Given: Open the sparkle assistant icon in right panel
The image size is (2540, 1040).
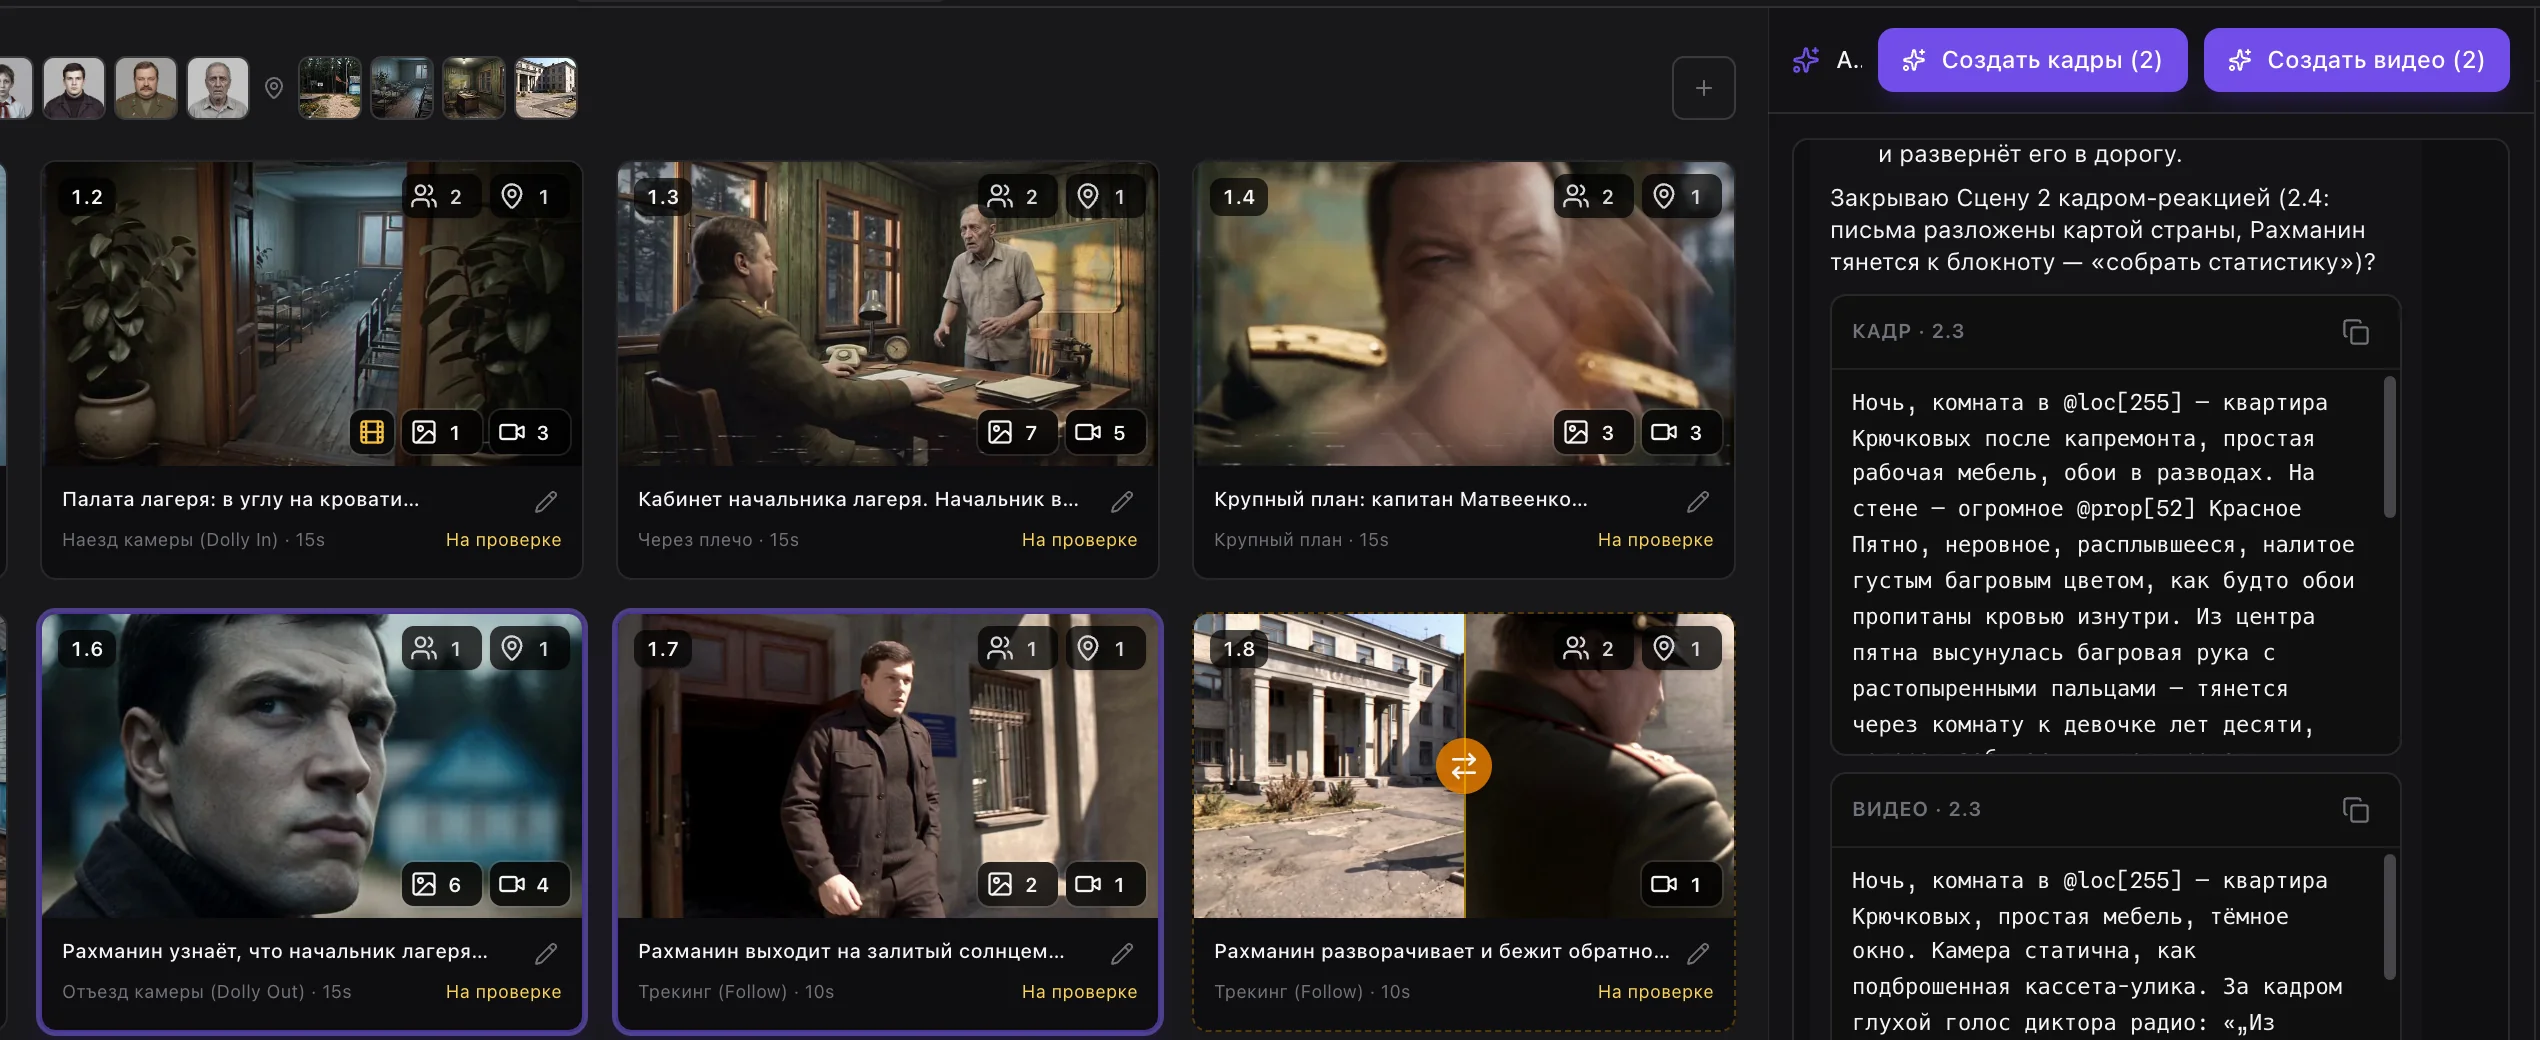Looking at the screenshot, I should click(x=1806, y=60).
